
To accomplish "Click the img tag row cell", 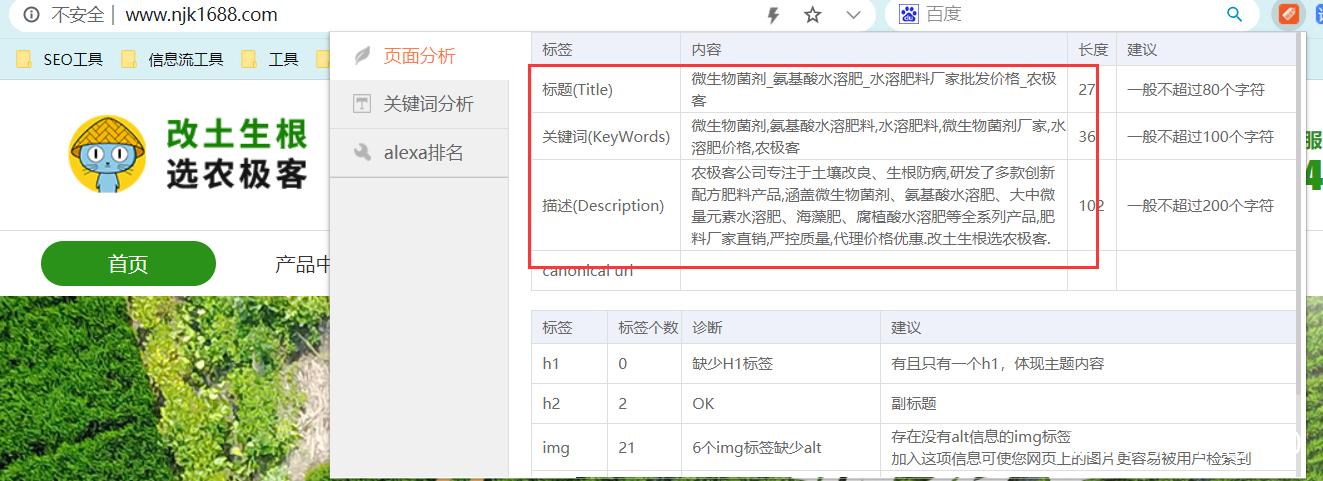I will coord(556,447).
